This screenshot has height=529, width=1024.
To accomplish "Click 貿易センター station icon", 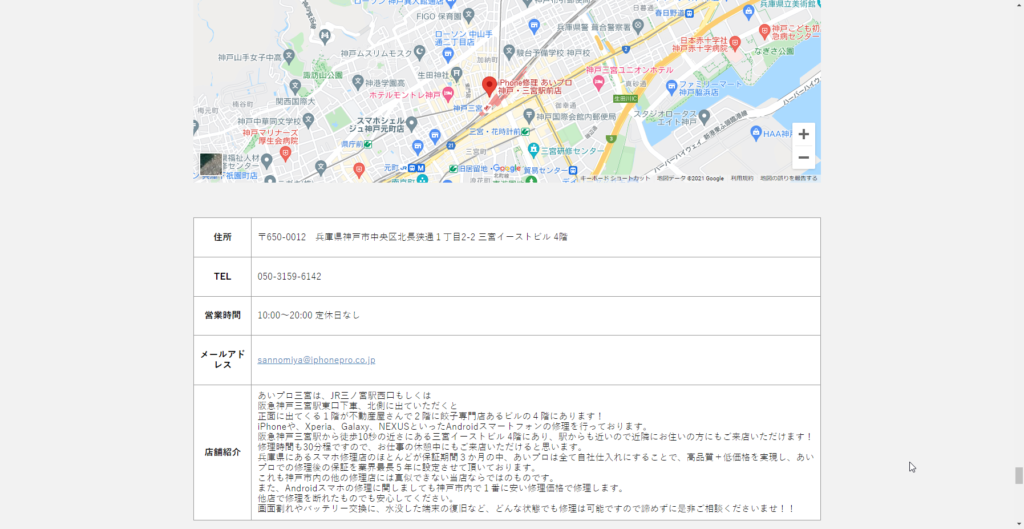I will tap(573, 170).
